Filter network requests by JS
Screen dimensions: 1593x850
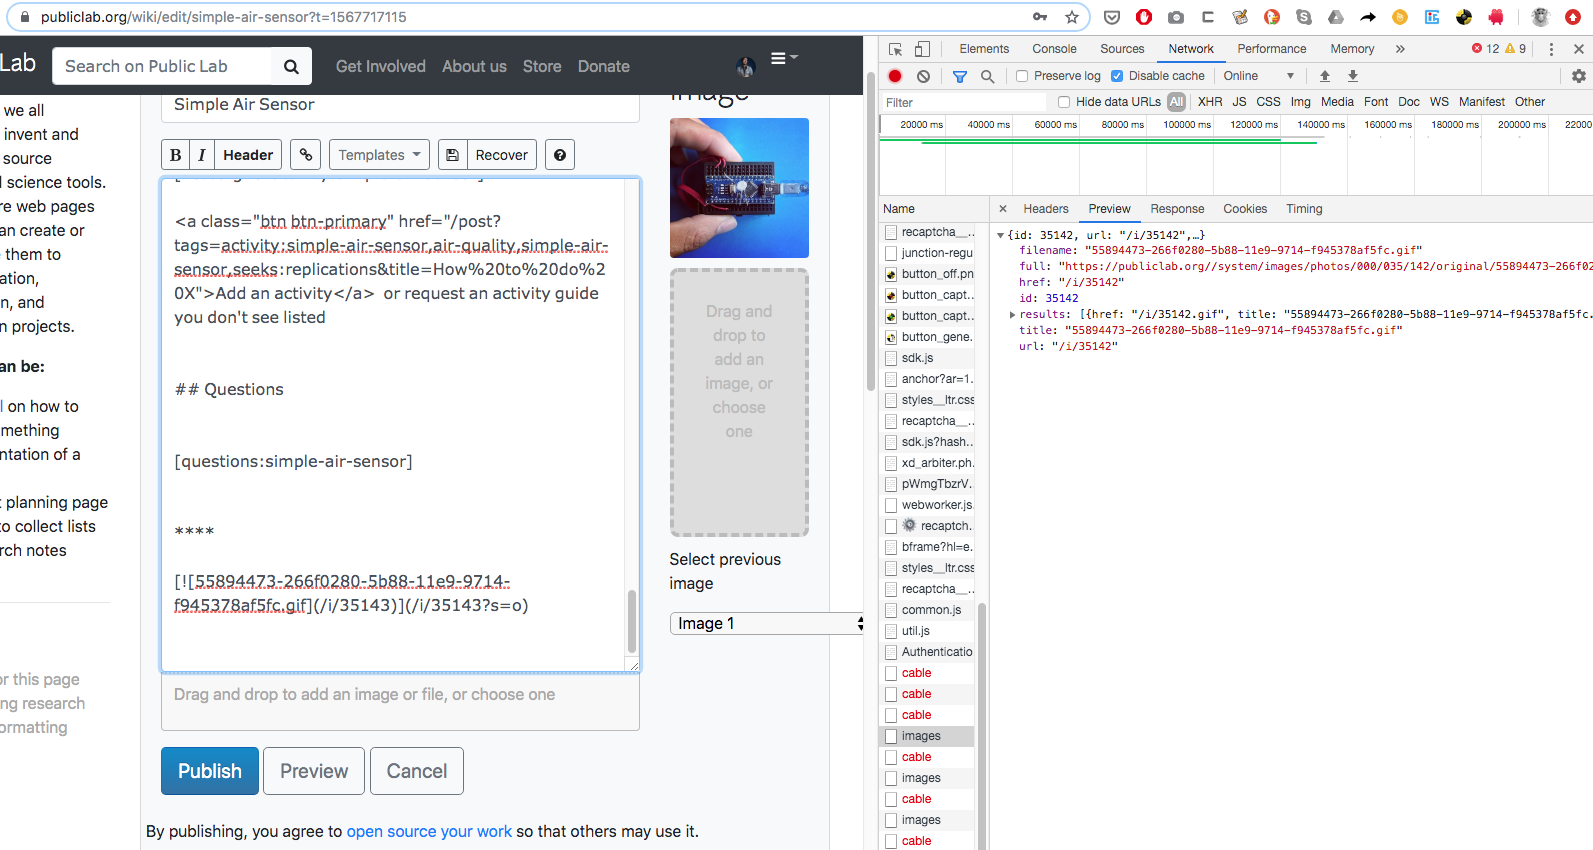click(x=1239, y=102)
